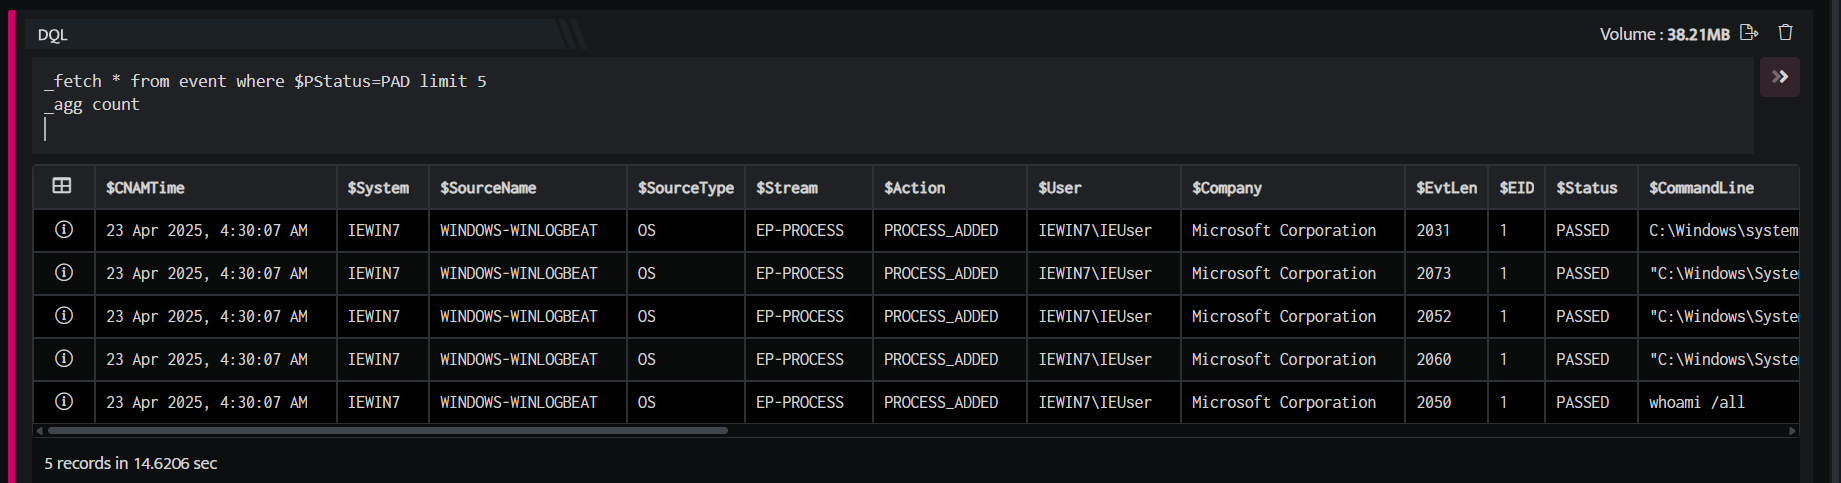Open info icon for the EvtLen 2073 row
Image resolution: width=1841 pixels, height=483 pixels.
tap(64, 272)
